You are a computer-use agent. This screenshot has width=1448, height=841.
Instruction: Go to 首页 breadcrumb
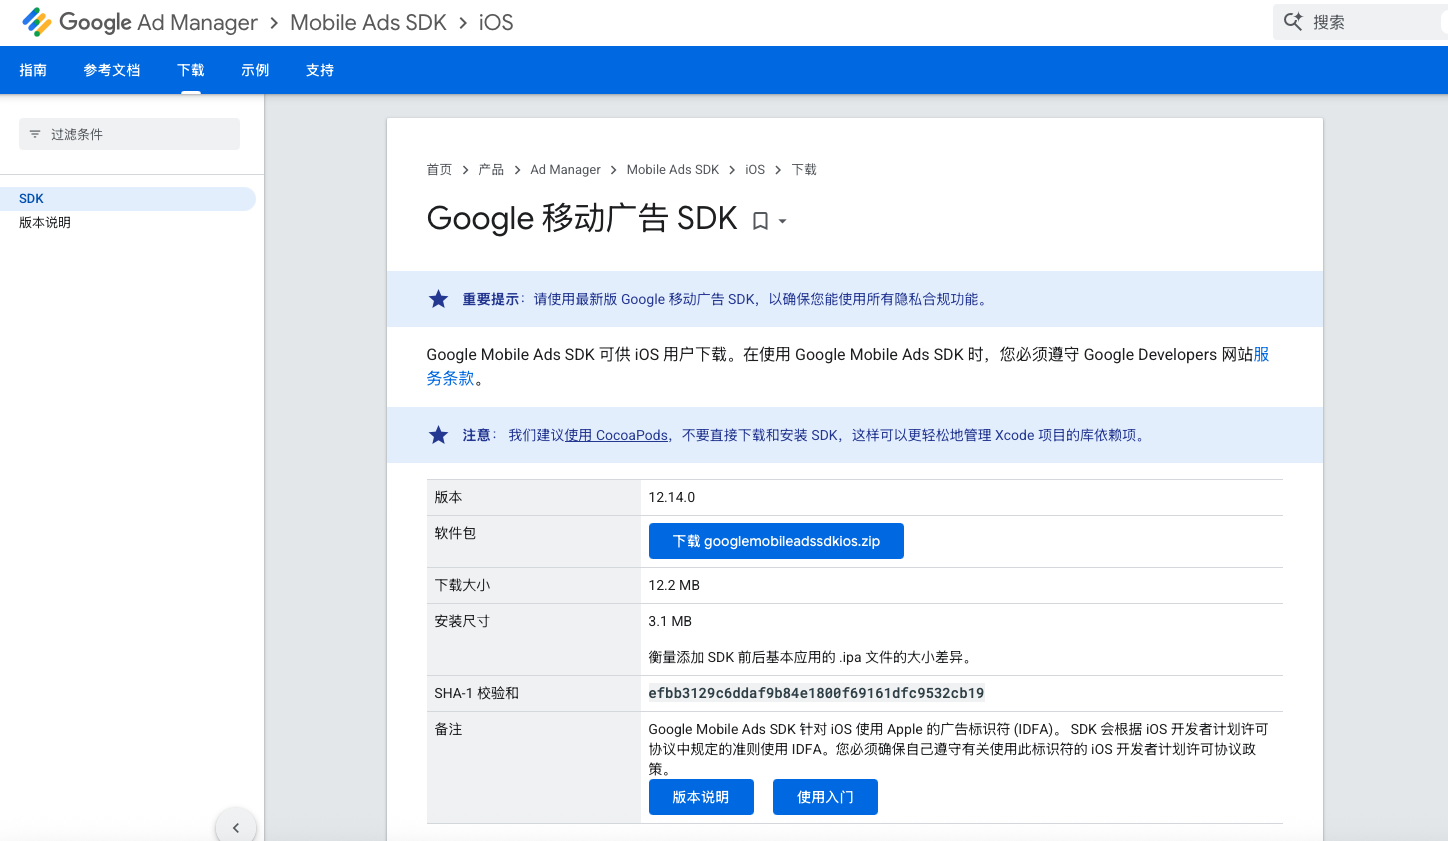pos(439,170)
